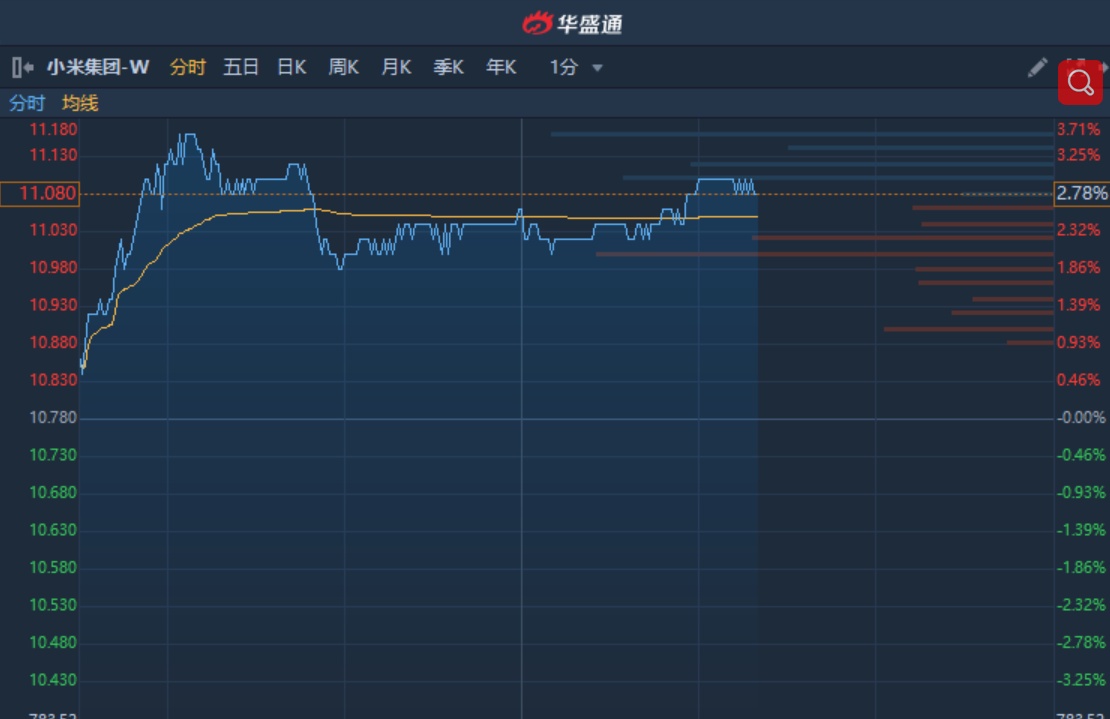The width and height of the screenshot is (1110, 719).
Task: Select the yellow 分时 tab in toolbar
Action: 188,68
